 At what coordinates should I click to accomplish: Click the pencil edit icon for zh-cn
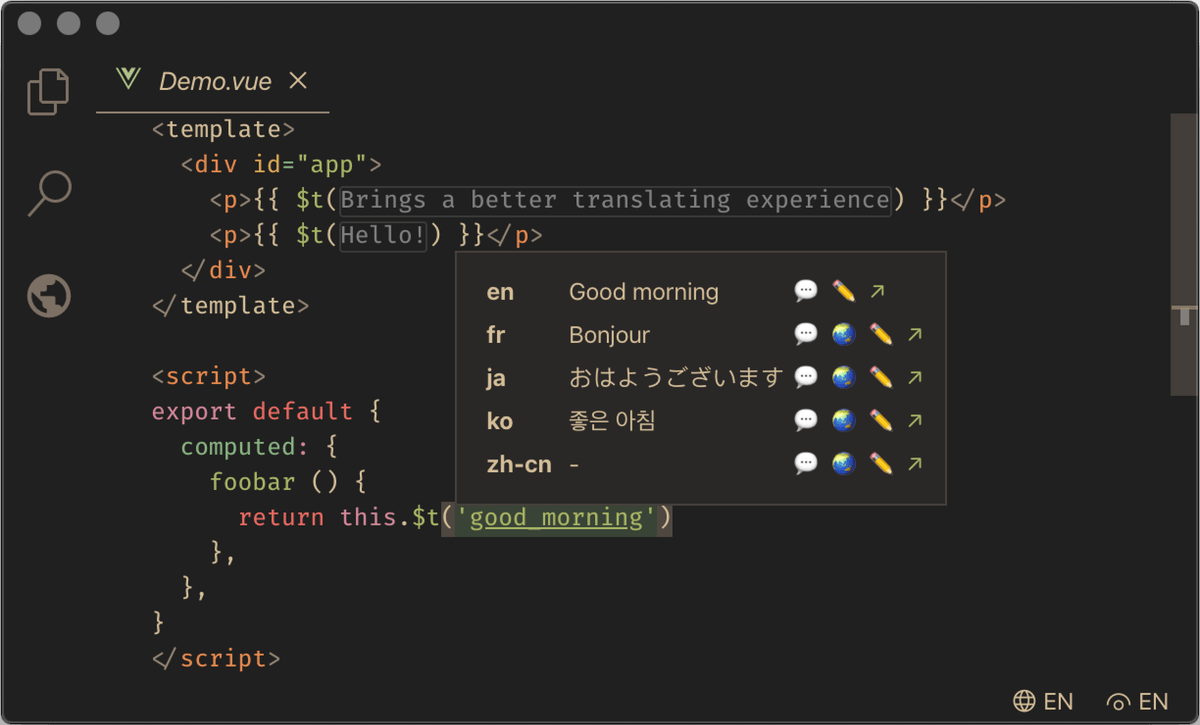pos(881,464)
